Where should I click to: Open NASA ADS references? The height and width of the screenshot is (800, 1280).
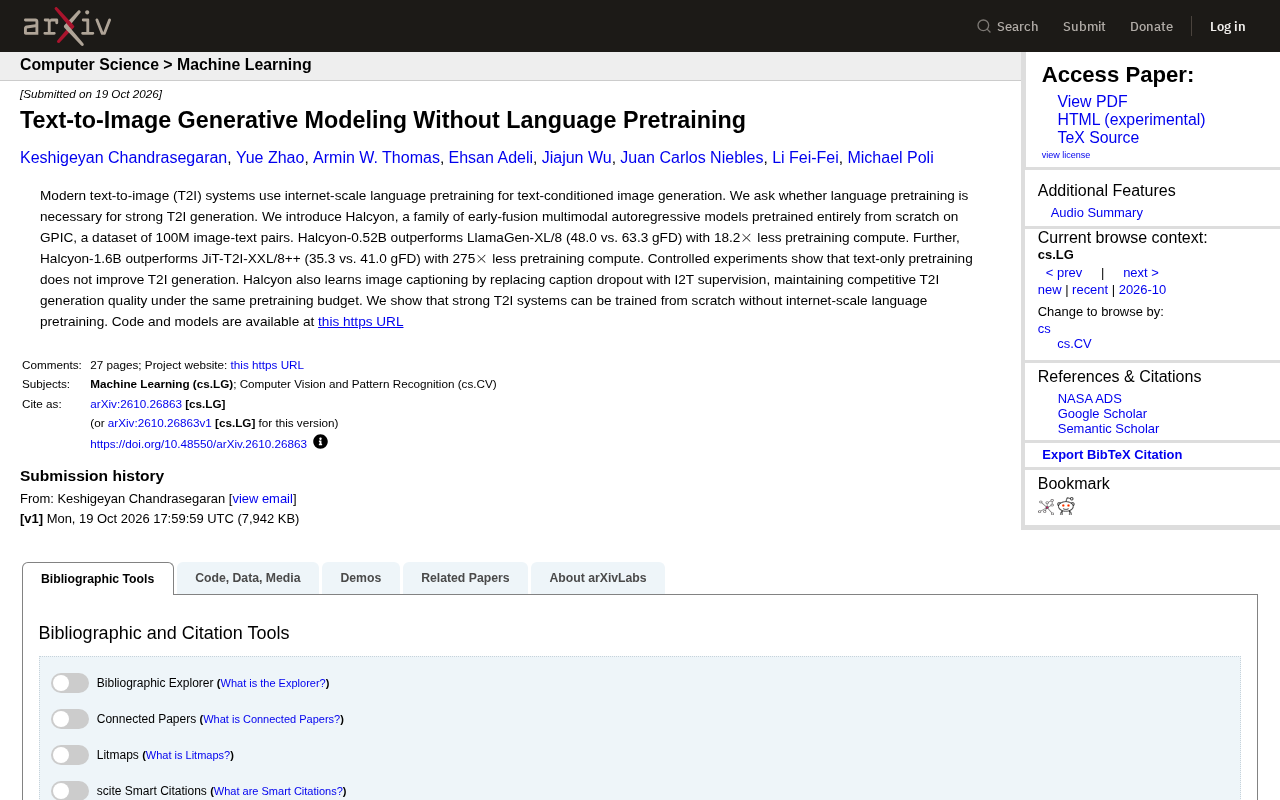[1089, 399]
